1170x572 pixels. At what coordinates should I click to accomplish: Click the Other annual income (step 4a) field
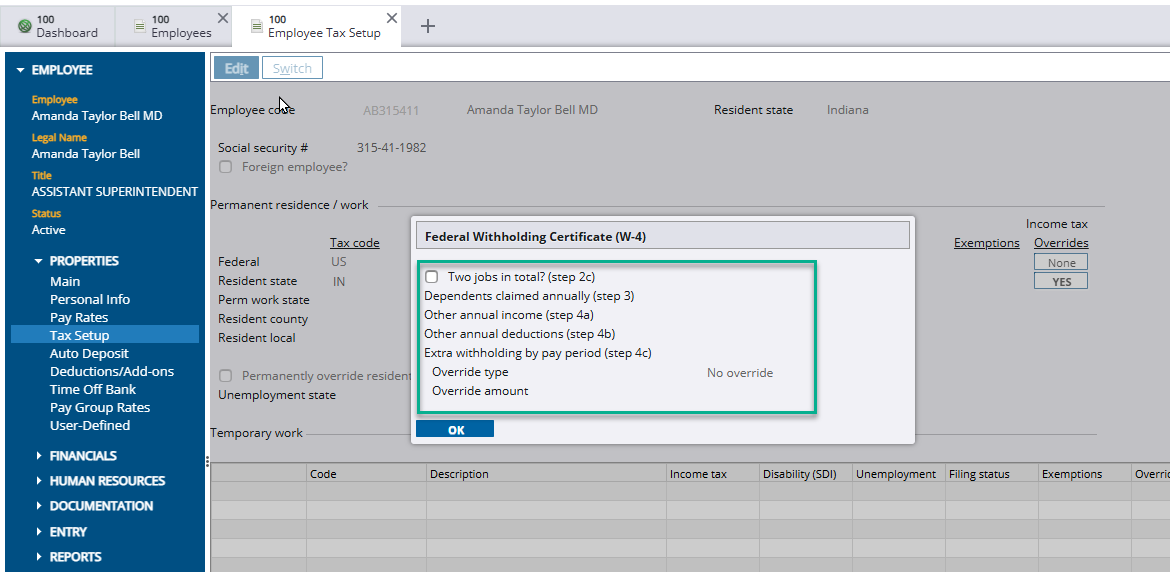click(509, 315)
